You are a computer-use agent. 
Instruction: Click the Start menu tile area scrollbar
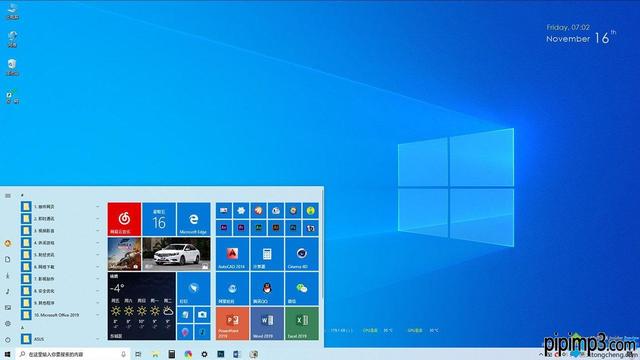coord(322,245)
